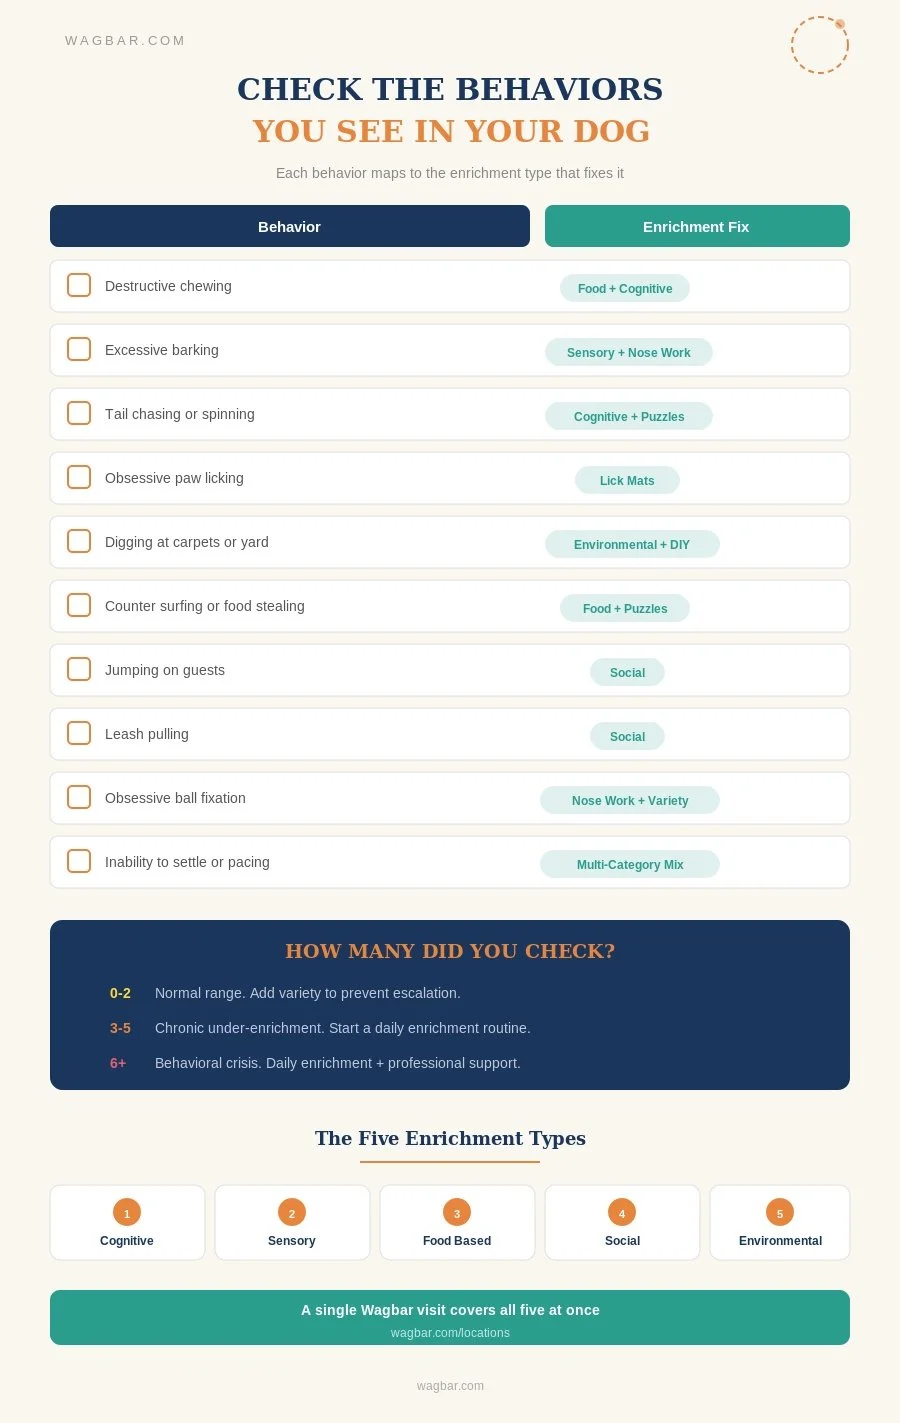Check the Jumping on guests box

(79, 669)
